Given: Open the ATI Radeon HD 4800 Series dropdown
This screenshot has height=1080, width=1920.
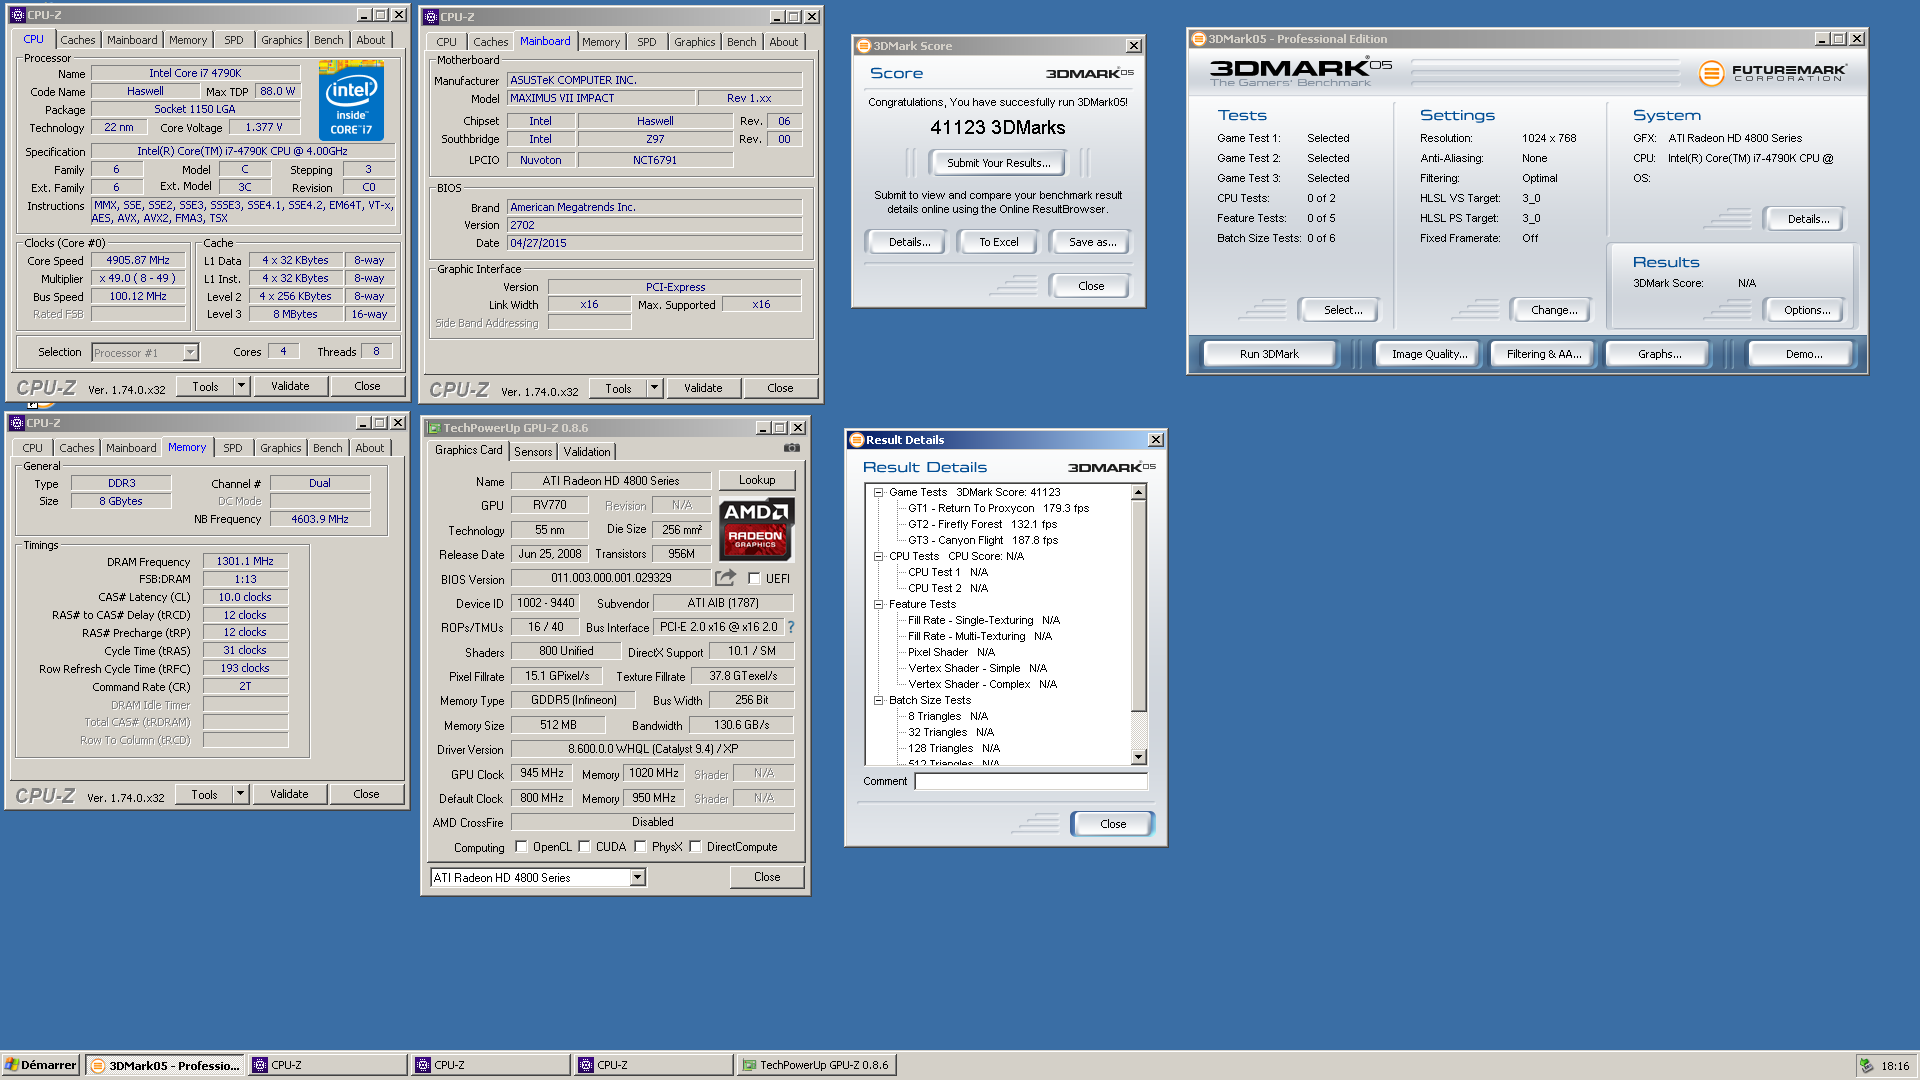Looking at the screenshot, I should 637,877.
